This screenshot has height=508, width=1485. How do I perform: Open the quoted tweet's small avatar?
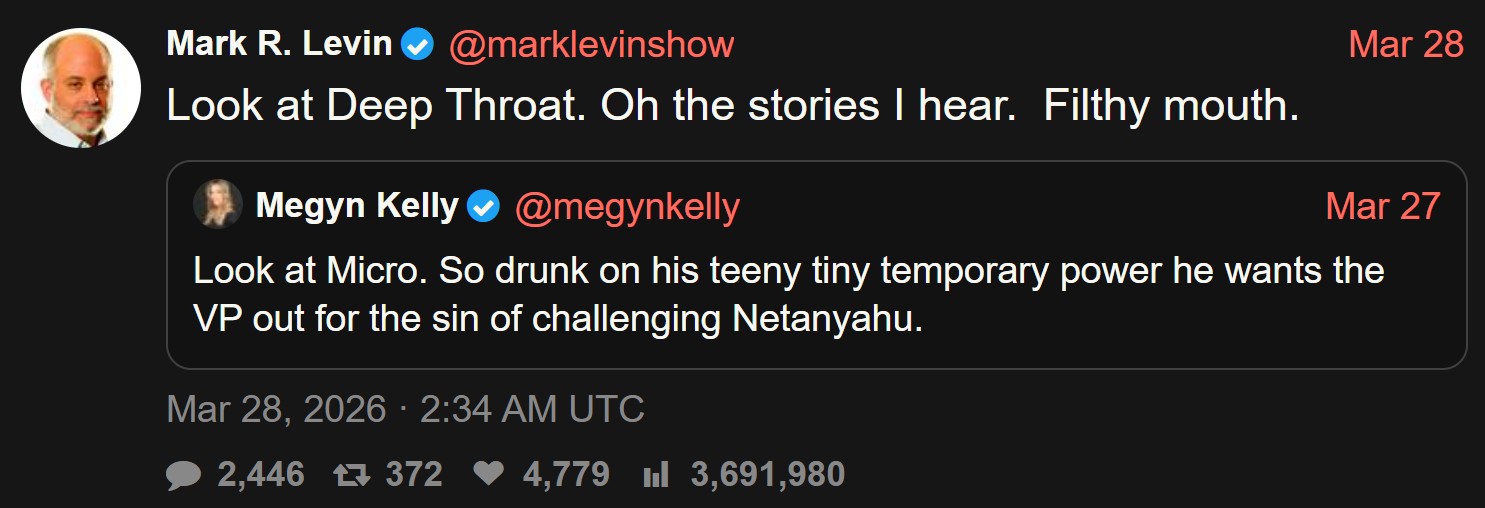[x=217, y=205]
